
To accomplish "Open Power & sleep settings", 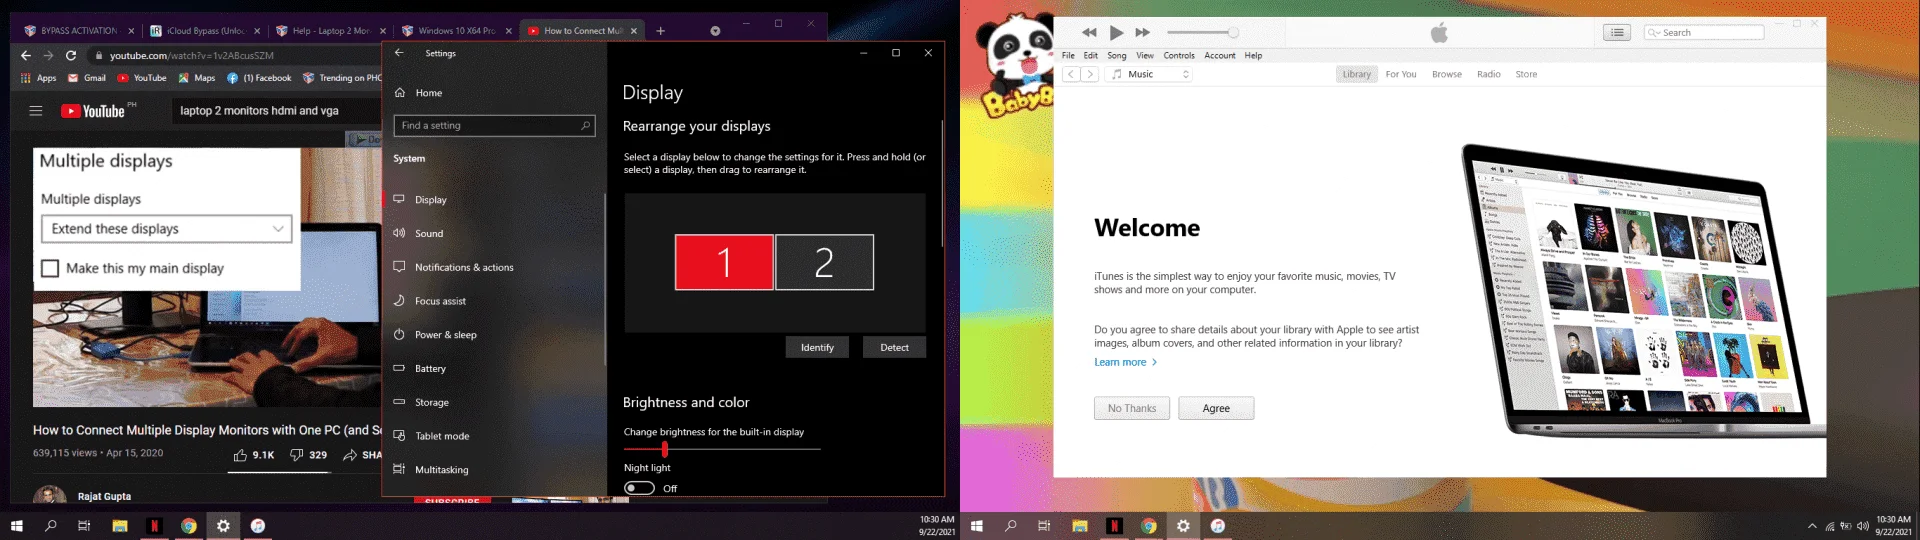I will coord(445,335).
